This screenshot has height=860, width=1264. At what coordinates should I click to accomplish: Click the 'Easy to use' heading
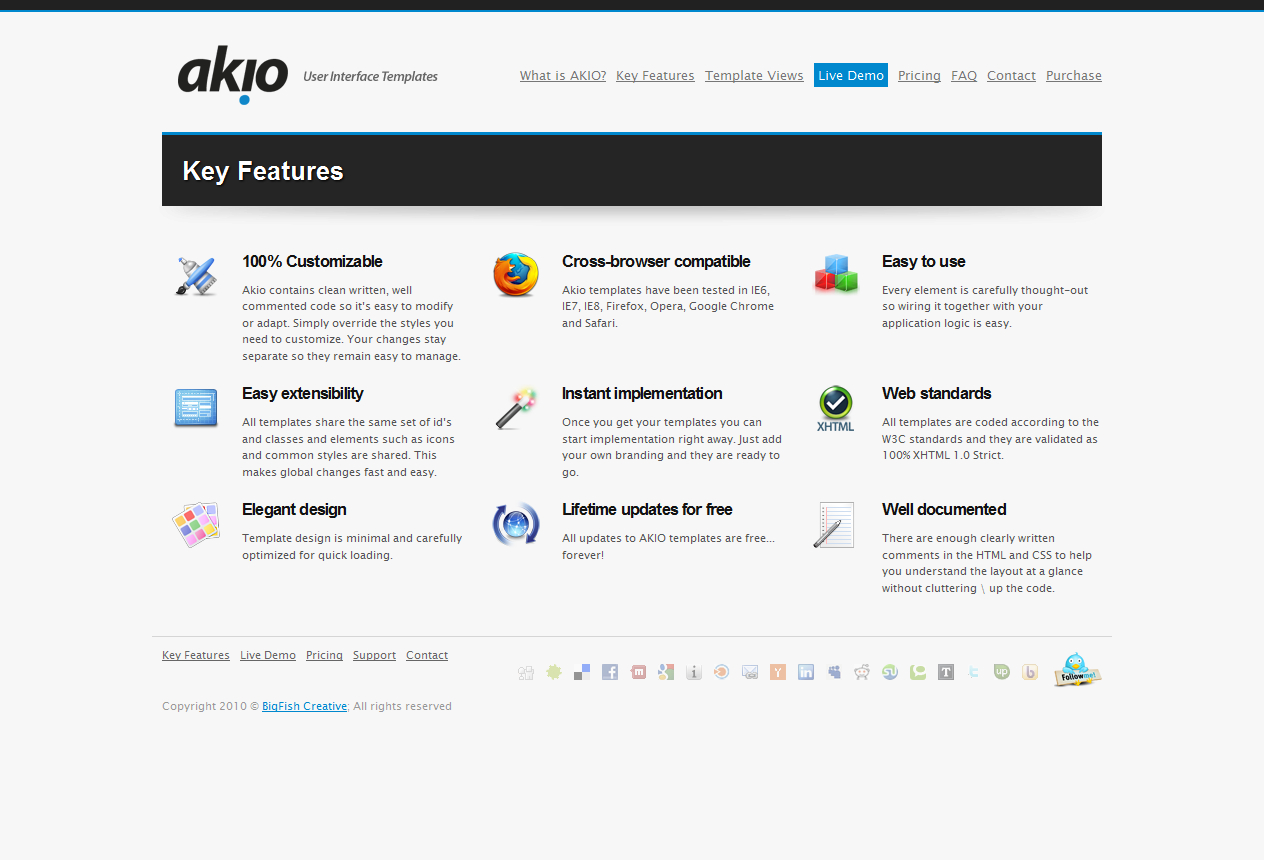pyautogui.click(x=924, y=262)
